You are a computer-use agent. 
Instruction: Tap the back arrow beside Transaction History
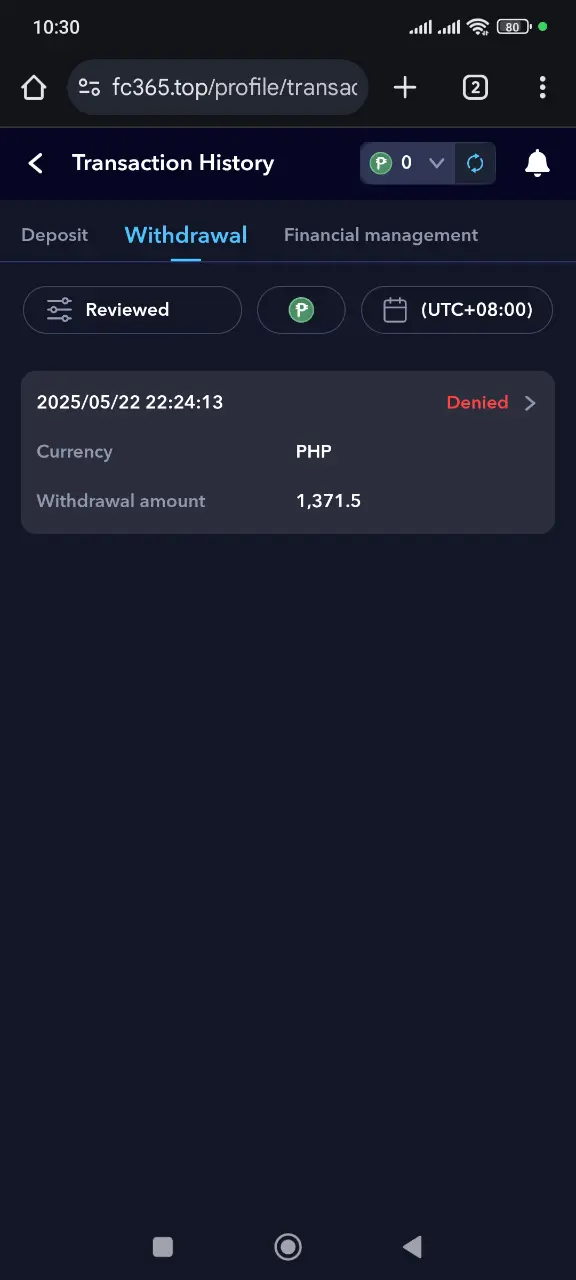click(x=36, y=163)
